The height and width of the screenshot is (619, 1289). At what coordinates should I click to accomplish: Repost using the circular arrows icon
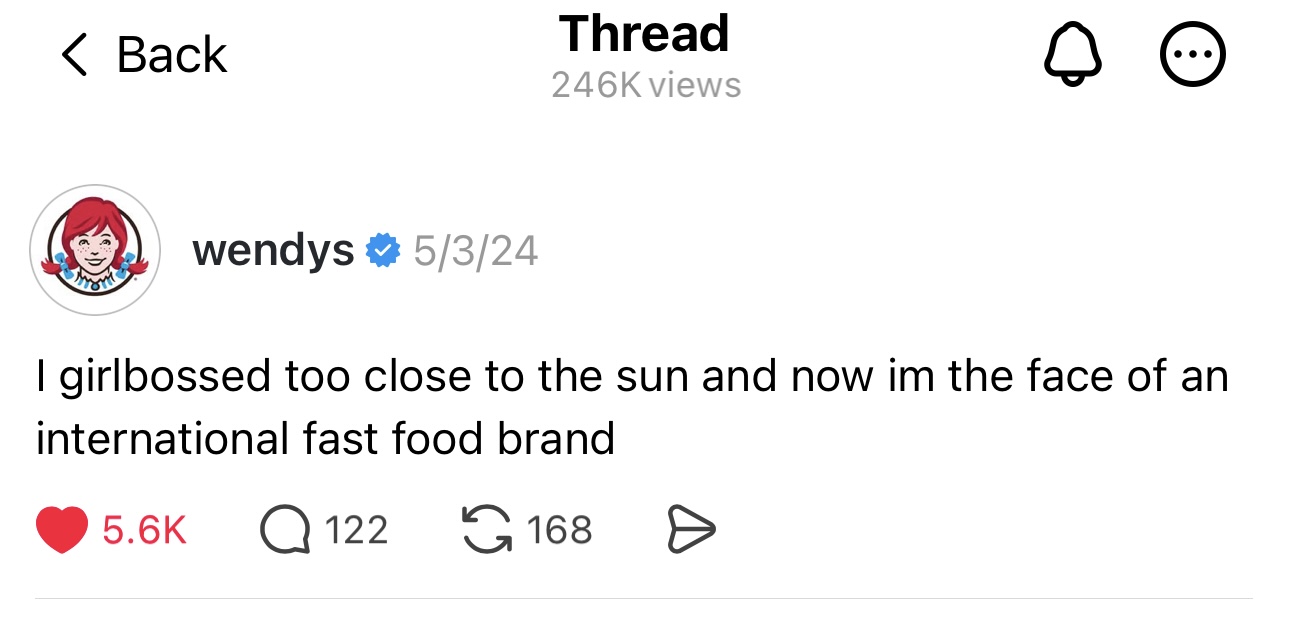point(488,530)
